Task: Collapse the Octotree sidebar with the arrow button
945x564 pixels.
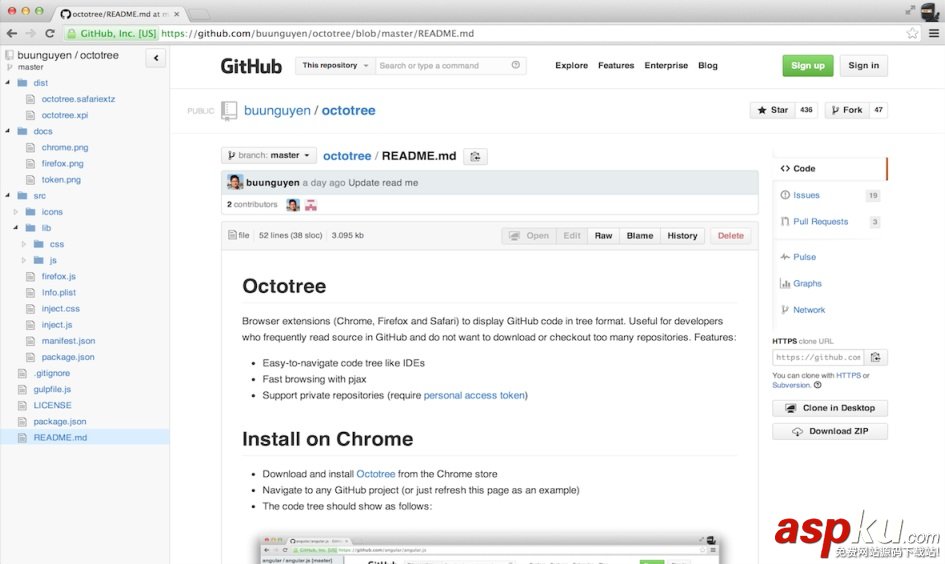Action: (156, 58)
